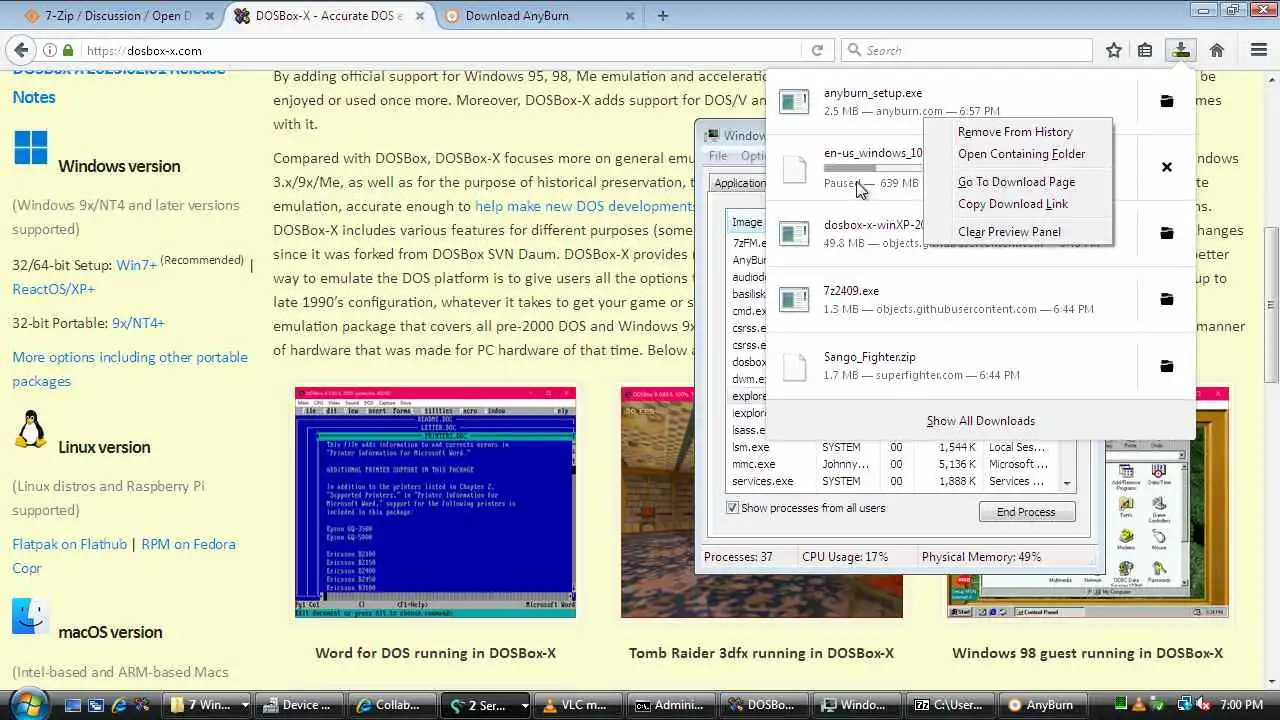Open Flatpak on Flathub link

[69, 544]
